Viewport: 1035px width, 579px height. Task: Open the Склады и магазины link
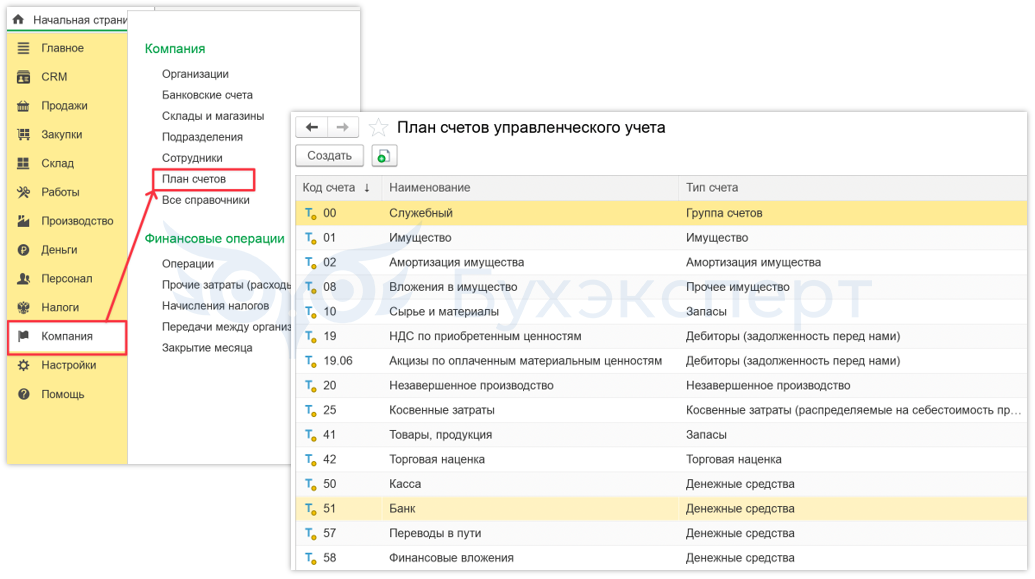coord(213,116)
